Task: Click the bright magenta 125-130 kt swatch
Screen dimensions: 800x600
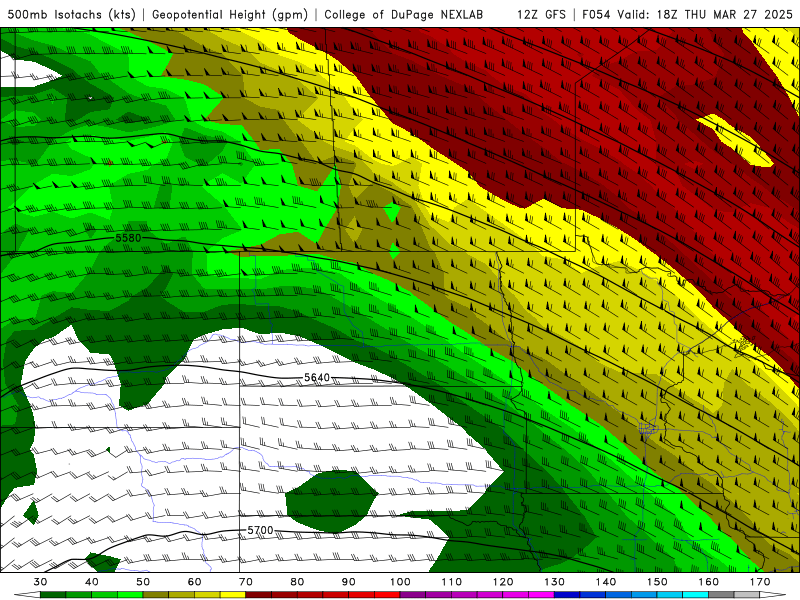Action: 541,595
